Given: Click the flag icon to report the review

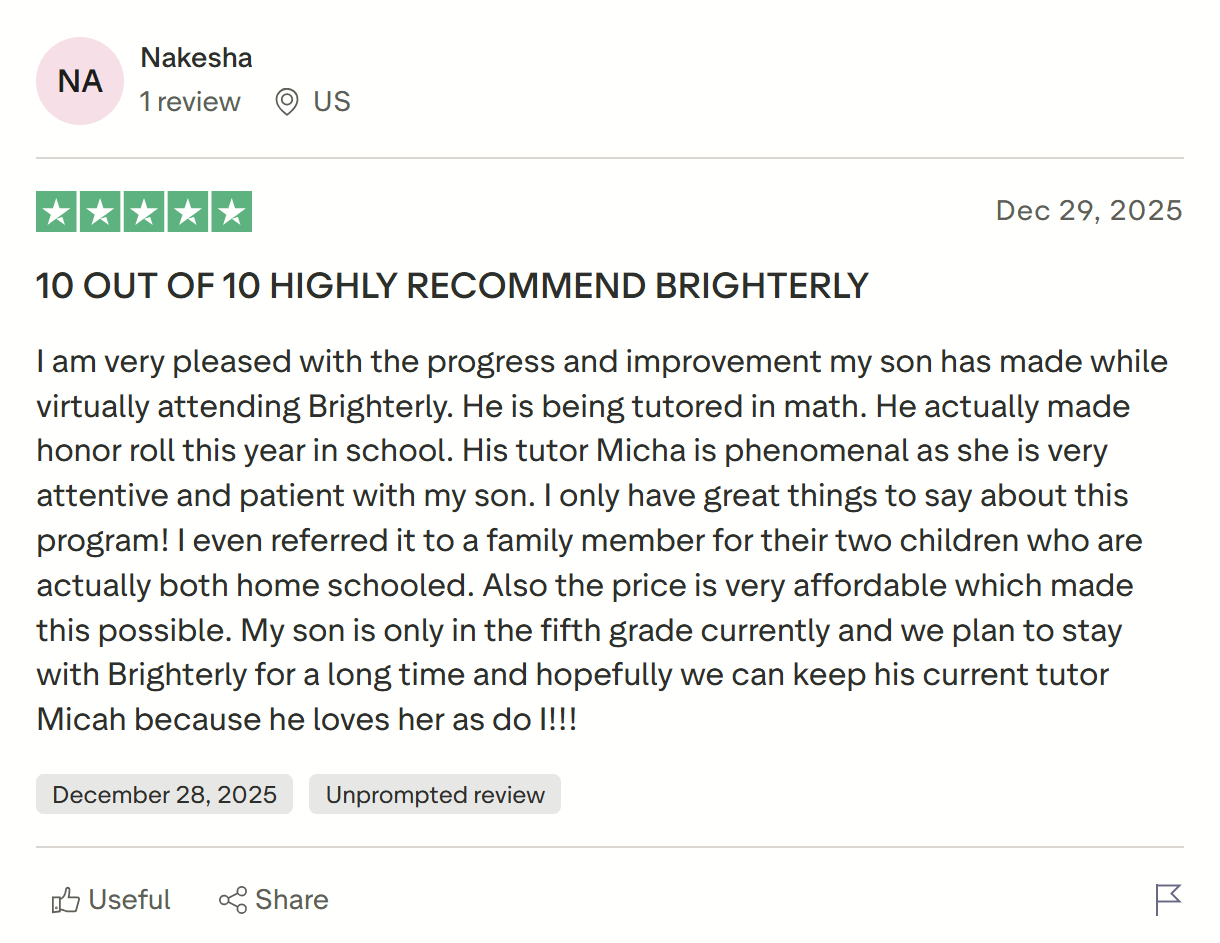Looking at the screenshot, I should click(1167, 899).
